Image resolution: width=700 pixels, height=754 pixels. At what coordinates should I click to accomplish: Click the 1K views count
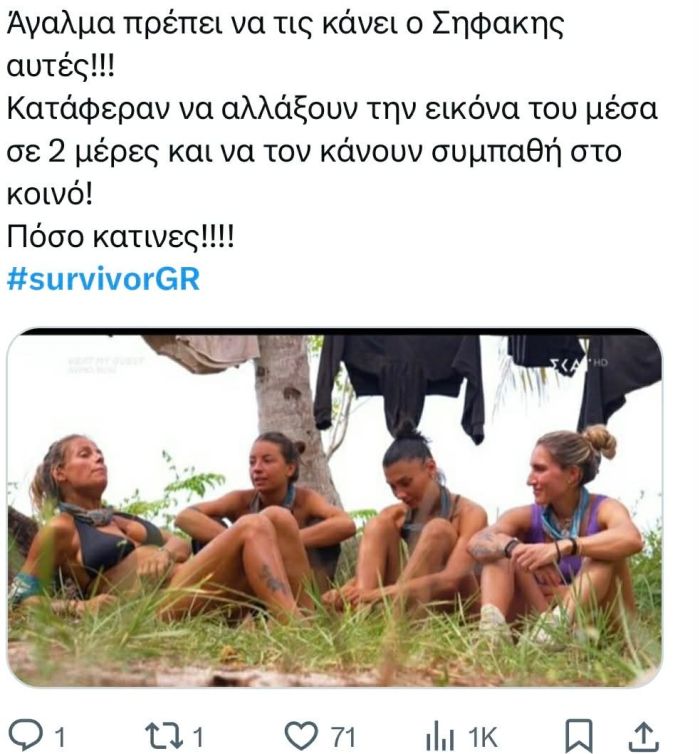click(x=482, y=736)
